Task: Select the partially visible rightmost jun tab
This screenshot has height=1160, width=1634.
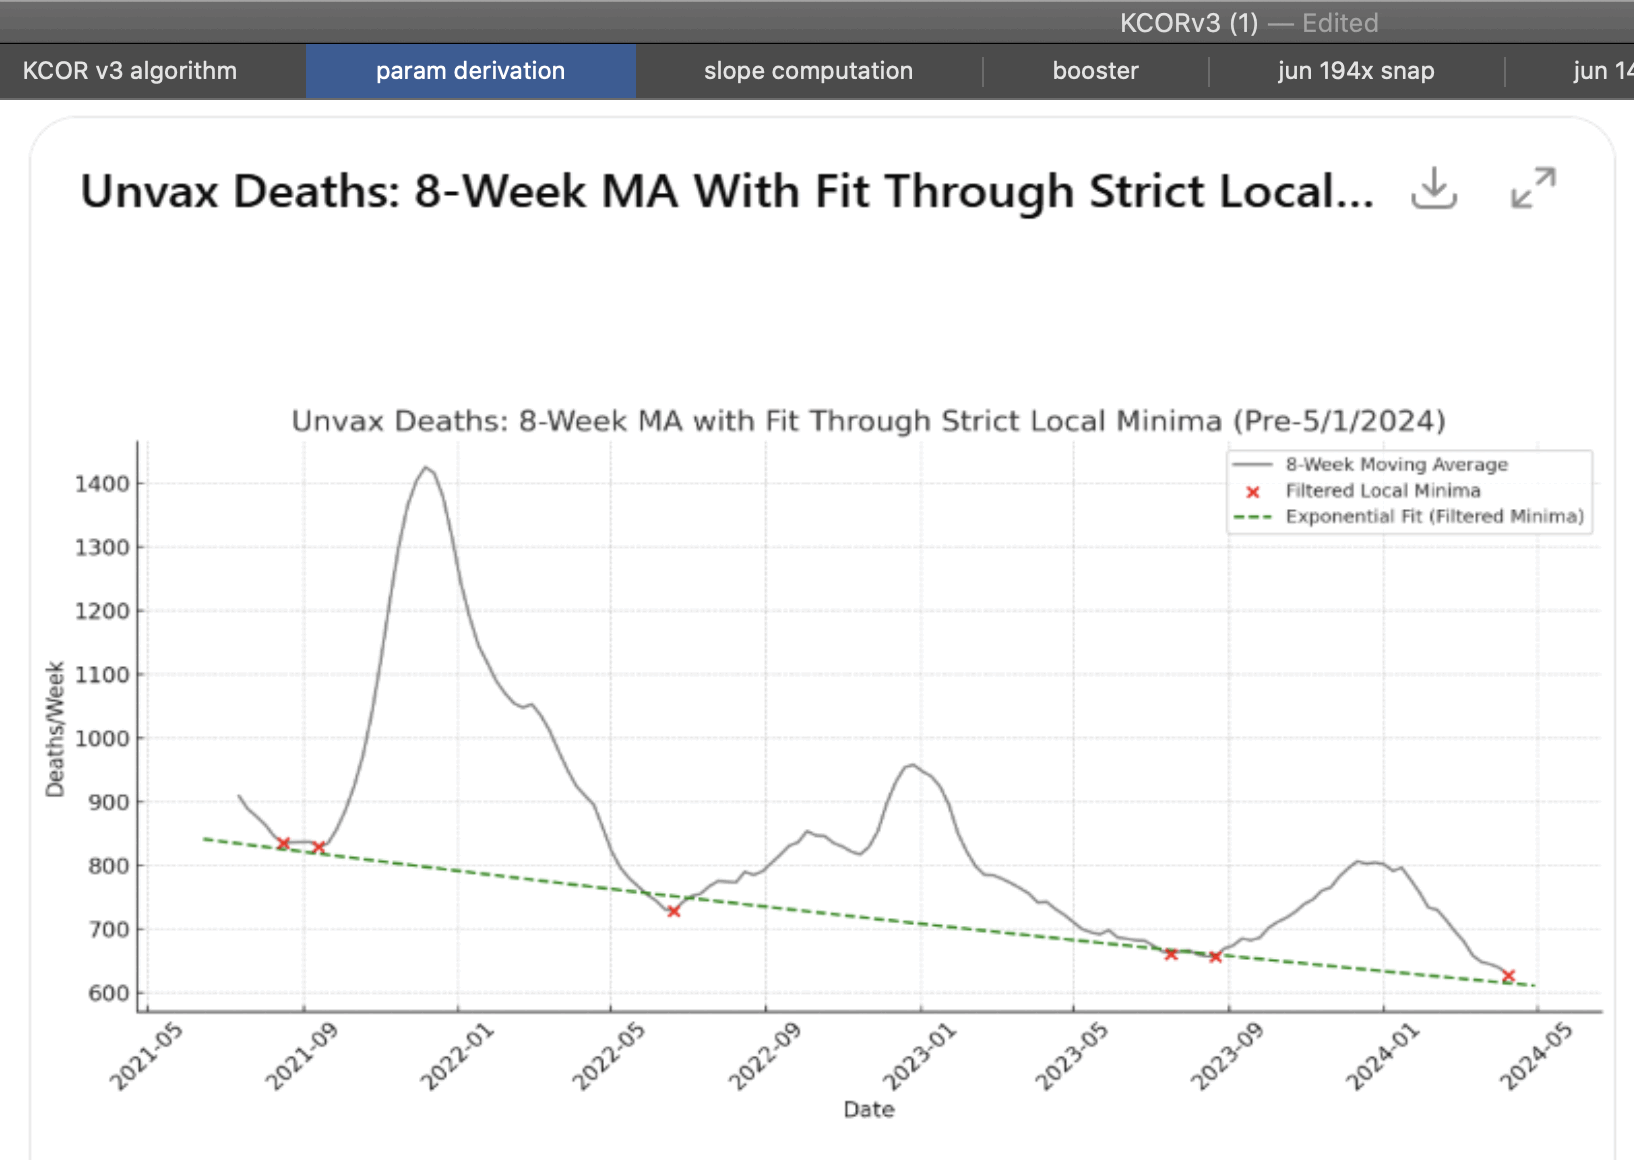Action: (1600, 71)
